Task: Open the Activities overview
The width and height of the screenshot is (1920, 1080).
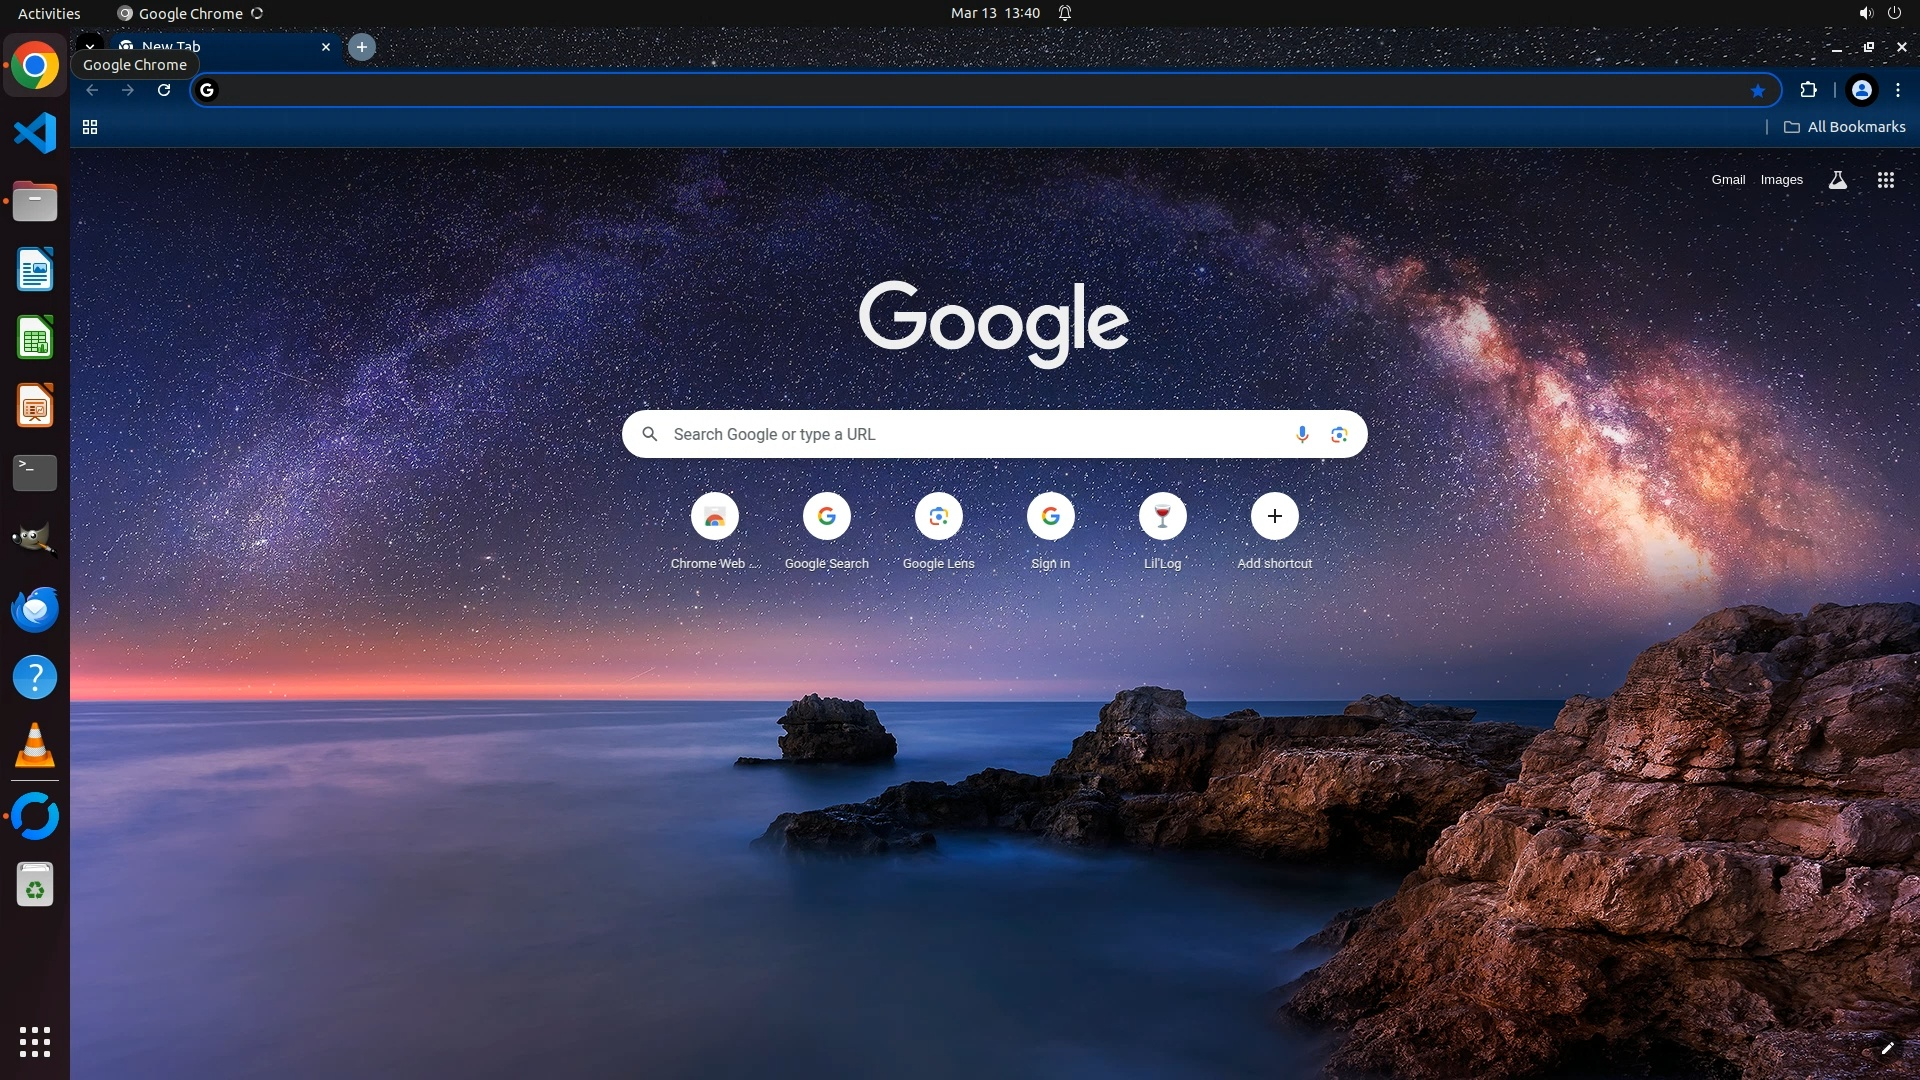Action: [x=49, y=13]
